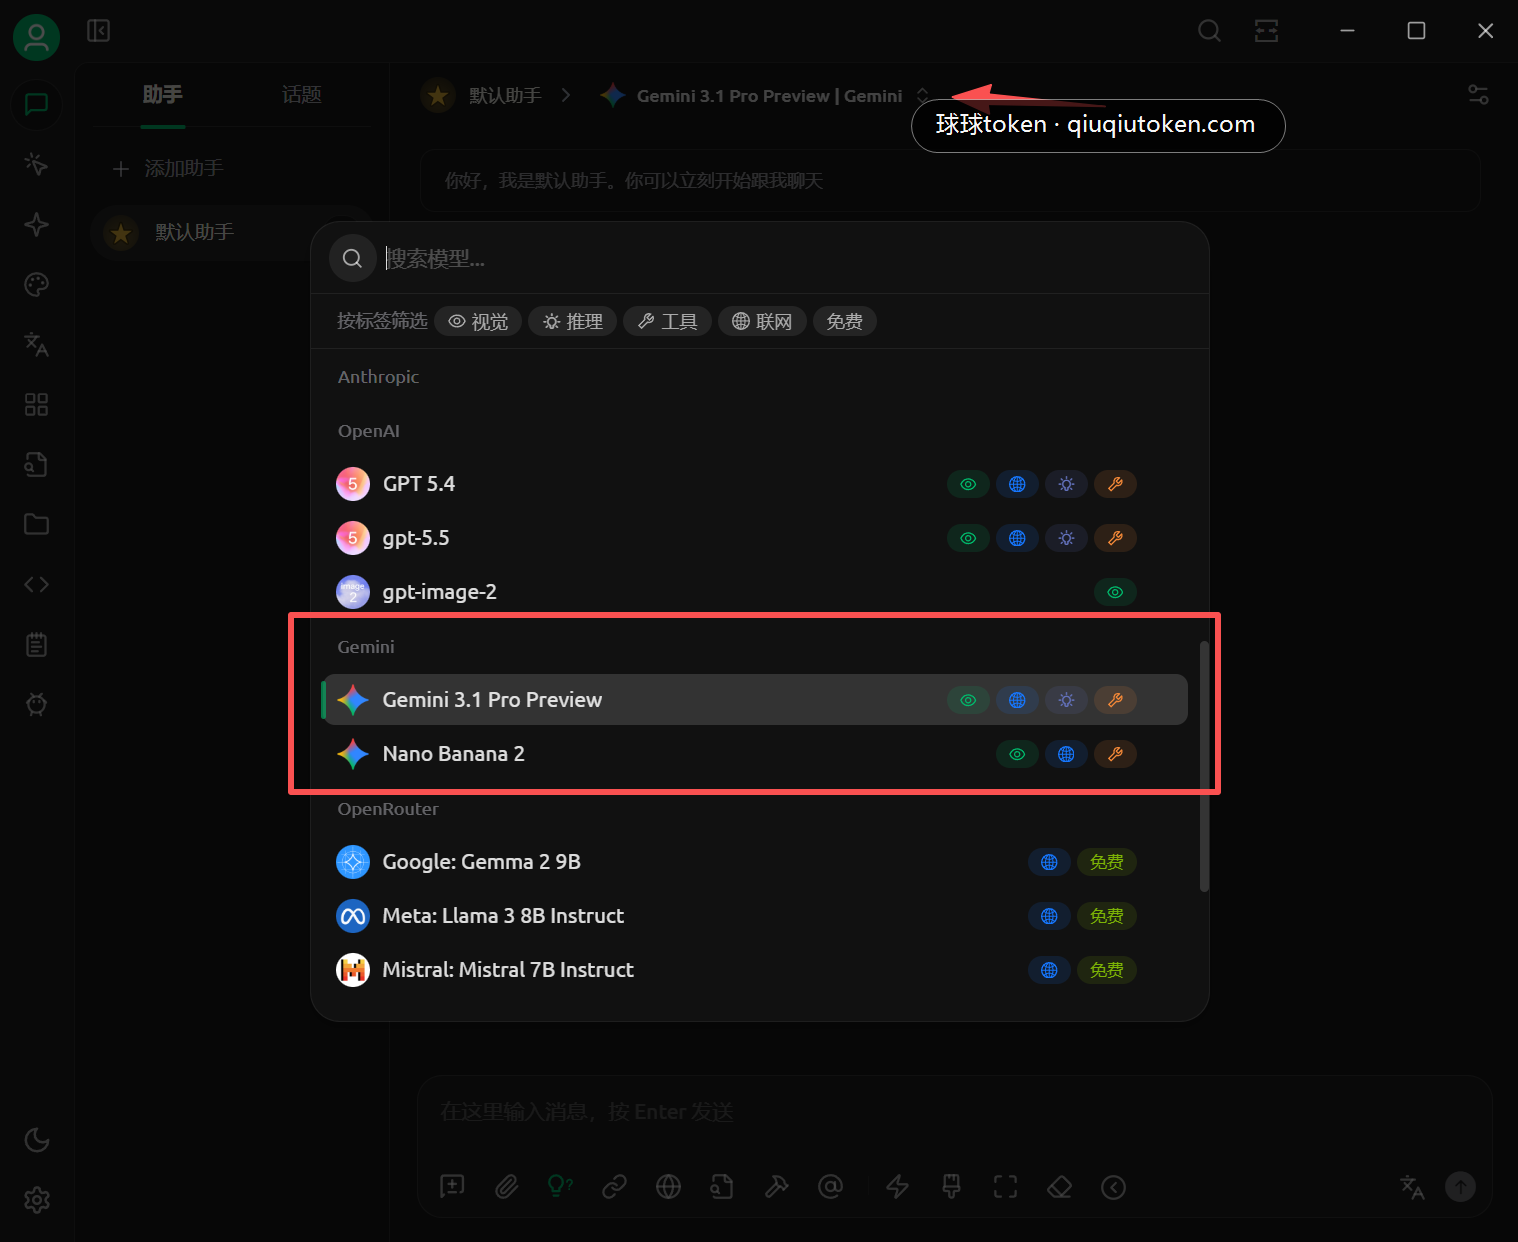Open search in the title bar
The height and width of the screenshot is (1242, 1518).
coord(1209,31)
